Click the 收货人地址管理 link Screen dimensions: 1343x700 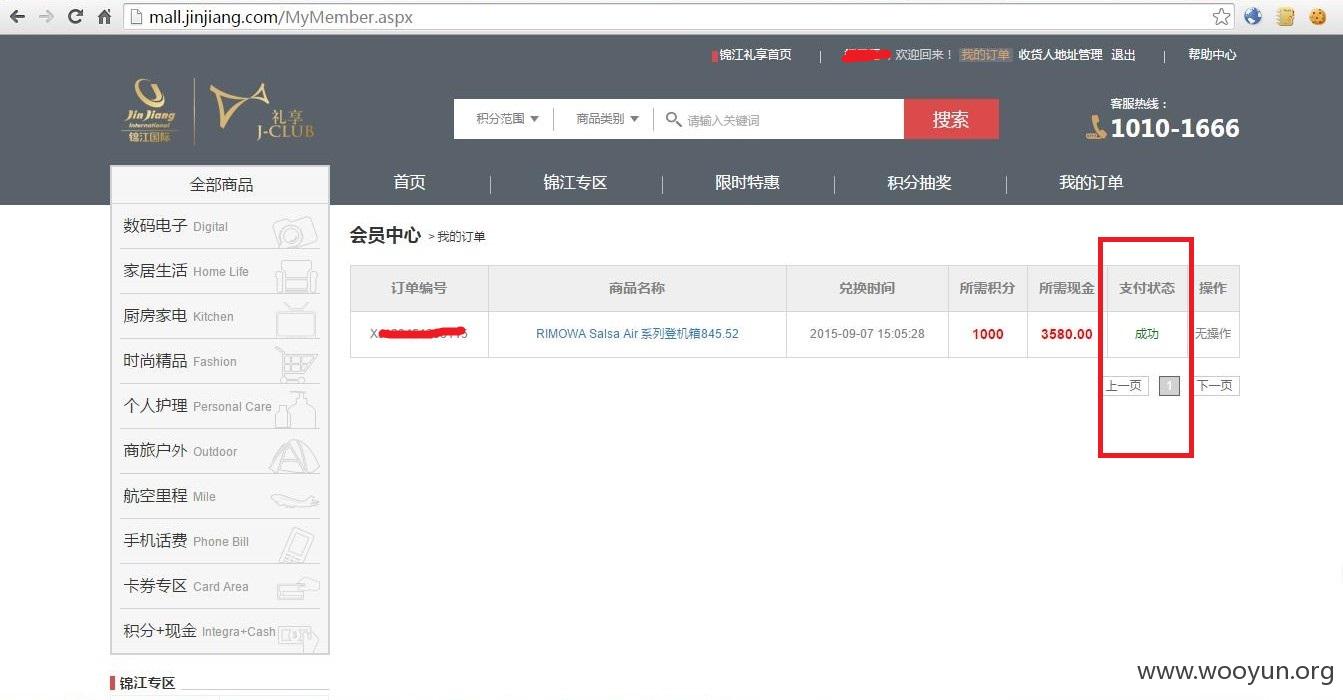coord(1060,55)
